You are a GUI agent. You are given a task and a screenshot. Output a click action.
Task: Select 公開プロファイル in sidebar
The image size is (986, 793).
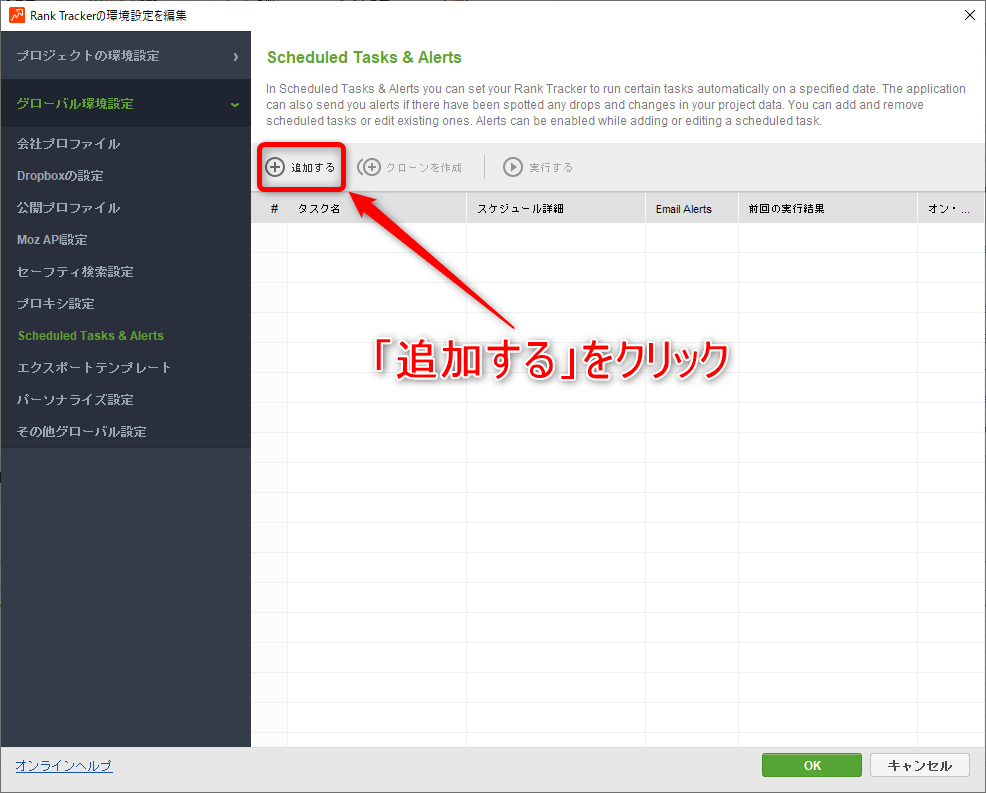pyautogui.click(x=68, y=208)
